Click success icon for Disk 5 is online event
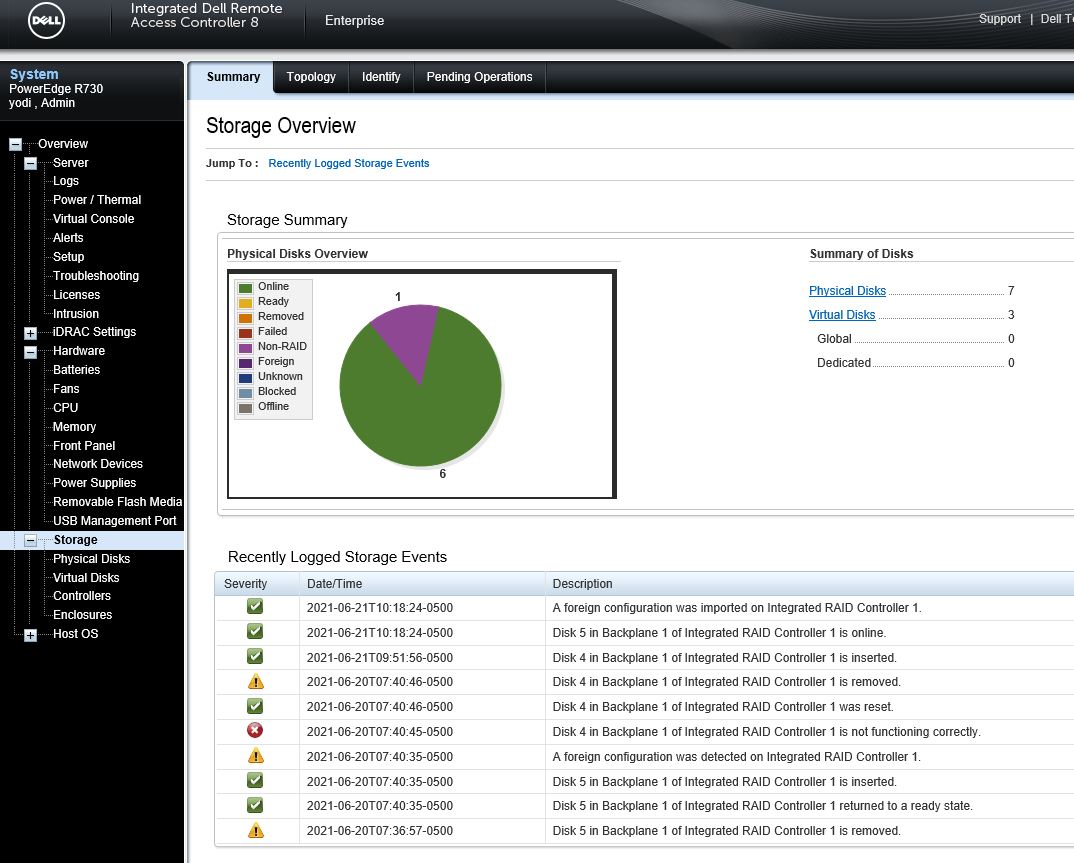 255,631
